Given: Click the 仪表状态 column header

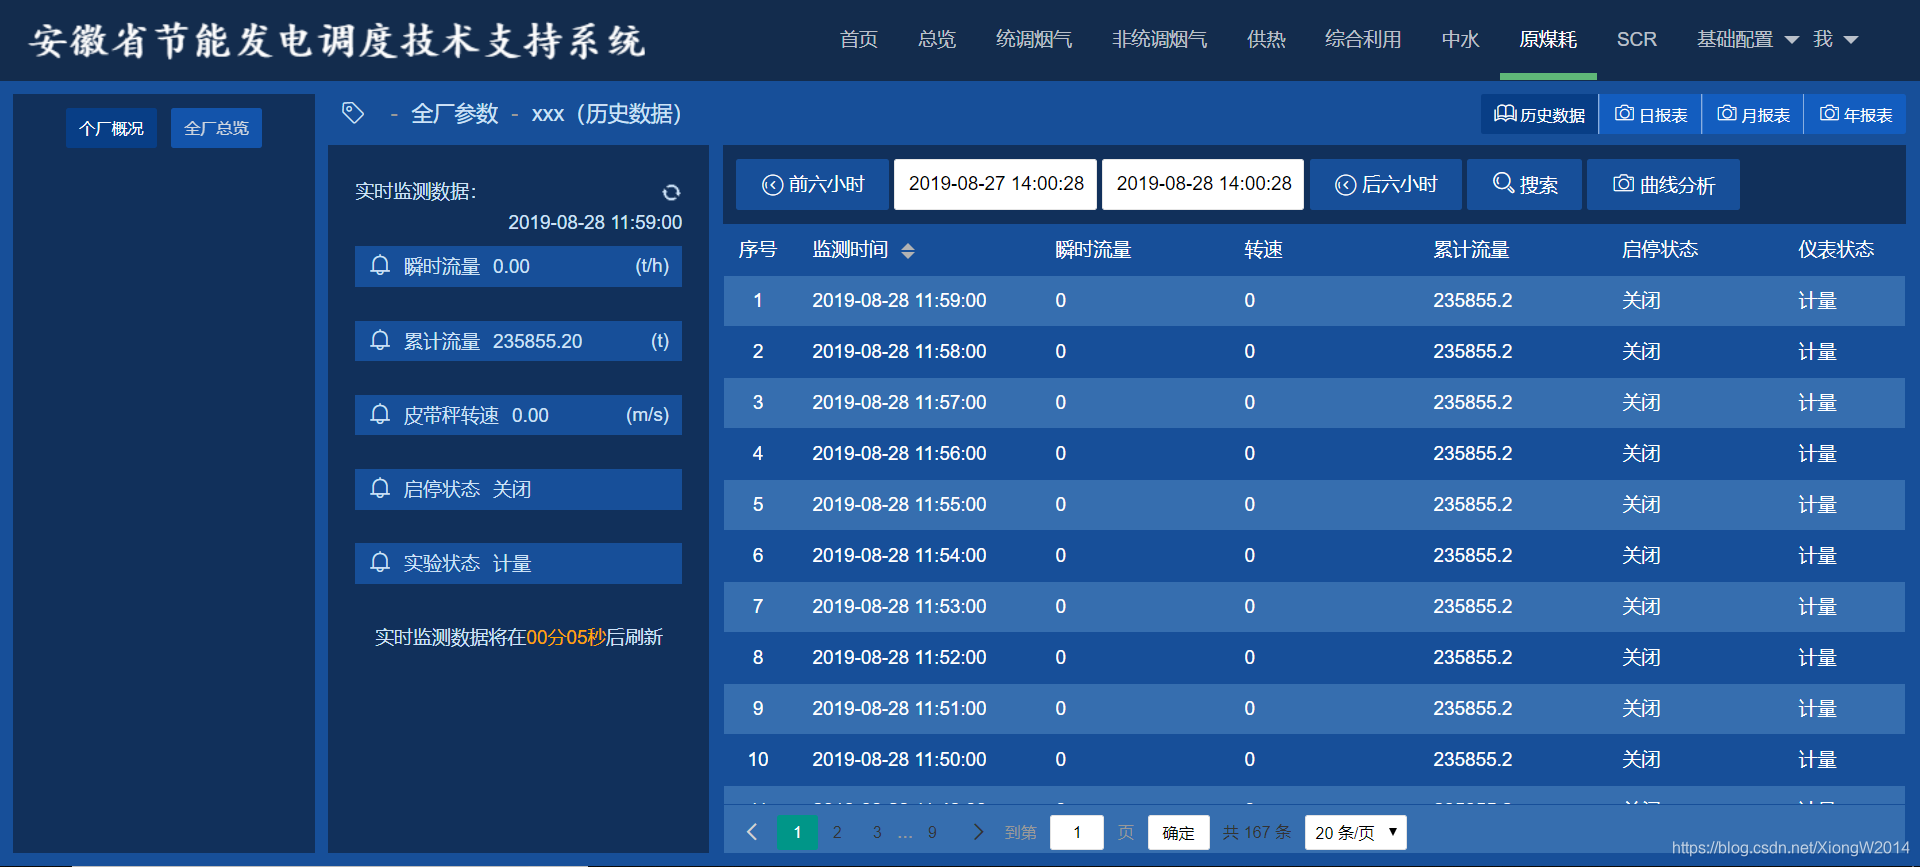Looking at the screenshot, I should pyautogui.click(x=1836, y=250).
